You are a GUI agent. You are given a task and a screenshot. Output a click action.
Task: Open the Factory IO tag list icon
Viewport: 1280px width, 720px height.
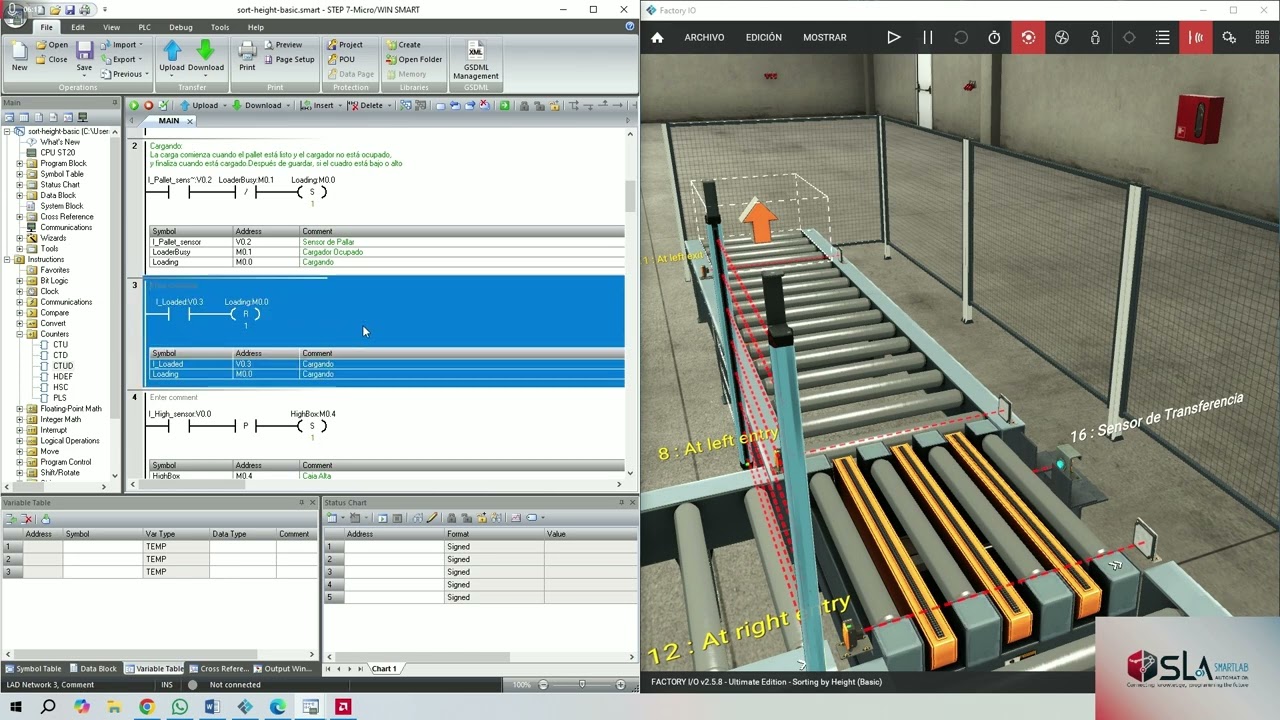[x=1162, y=38]
